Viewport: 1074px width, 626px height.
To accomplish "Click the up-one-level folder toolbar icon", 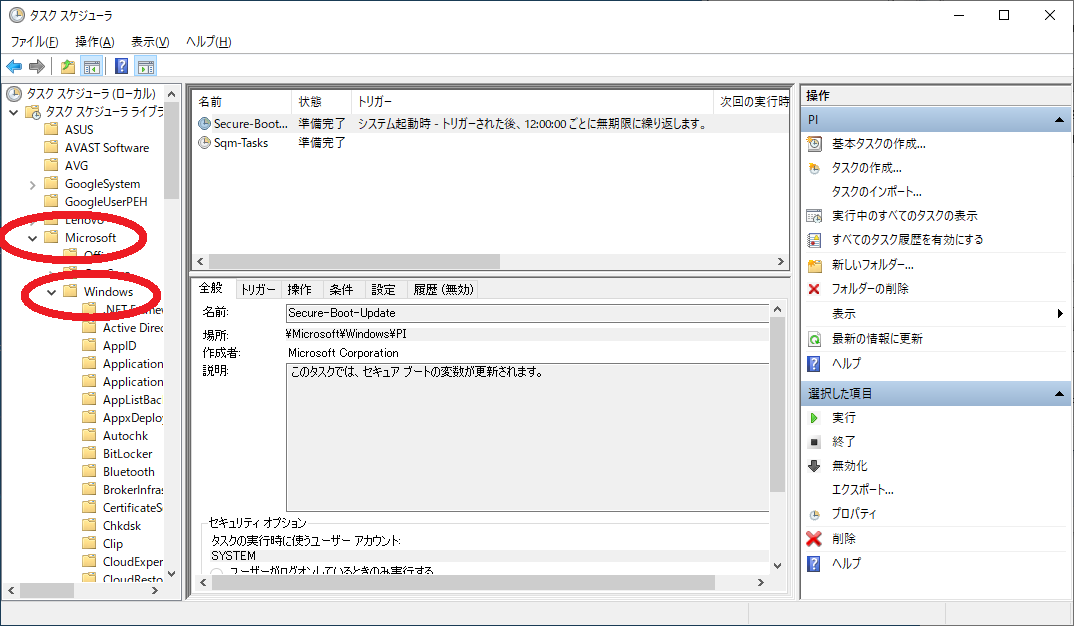I will [x=68, y=67].
